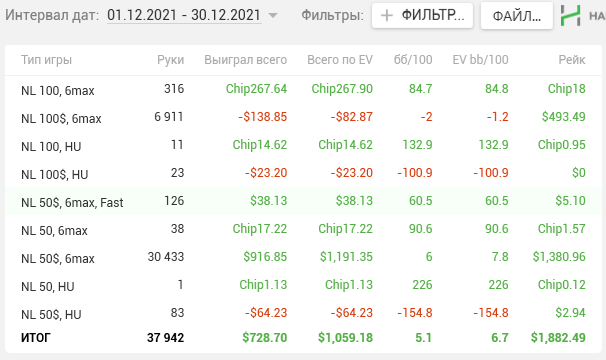This screenshot has height=360, width=606.
Task: Add a filter with ФИЛЬТР... button
Action: [x=422, y=15]
